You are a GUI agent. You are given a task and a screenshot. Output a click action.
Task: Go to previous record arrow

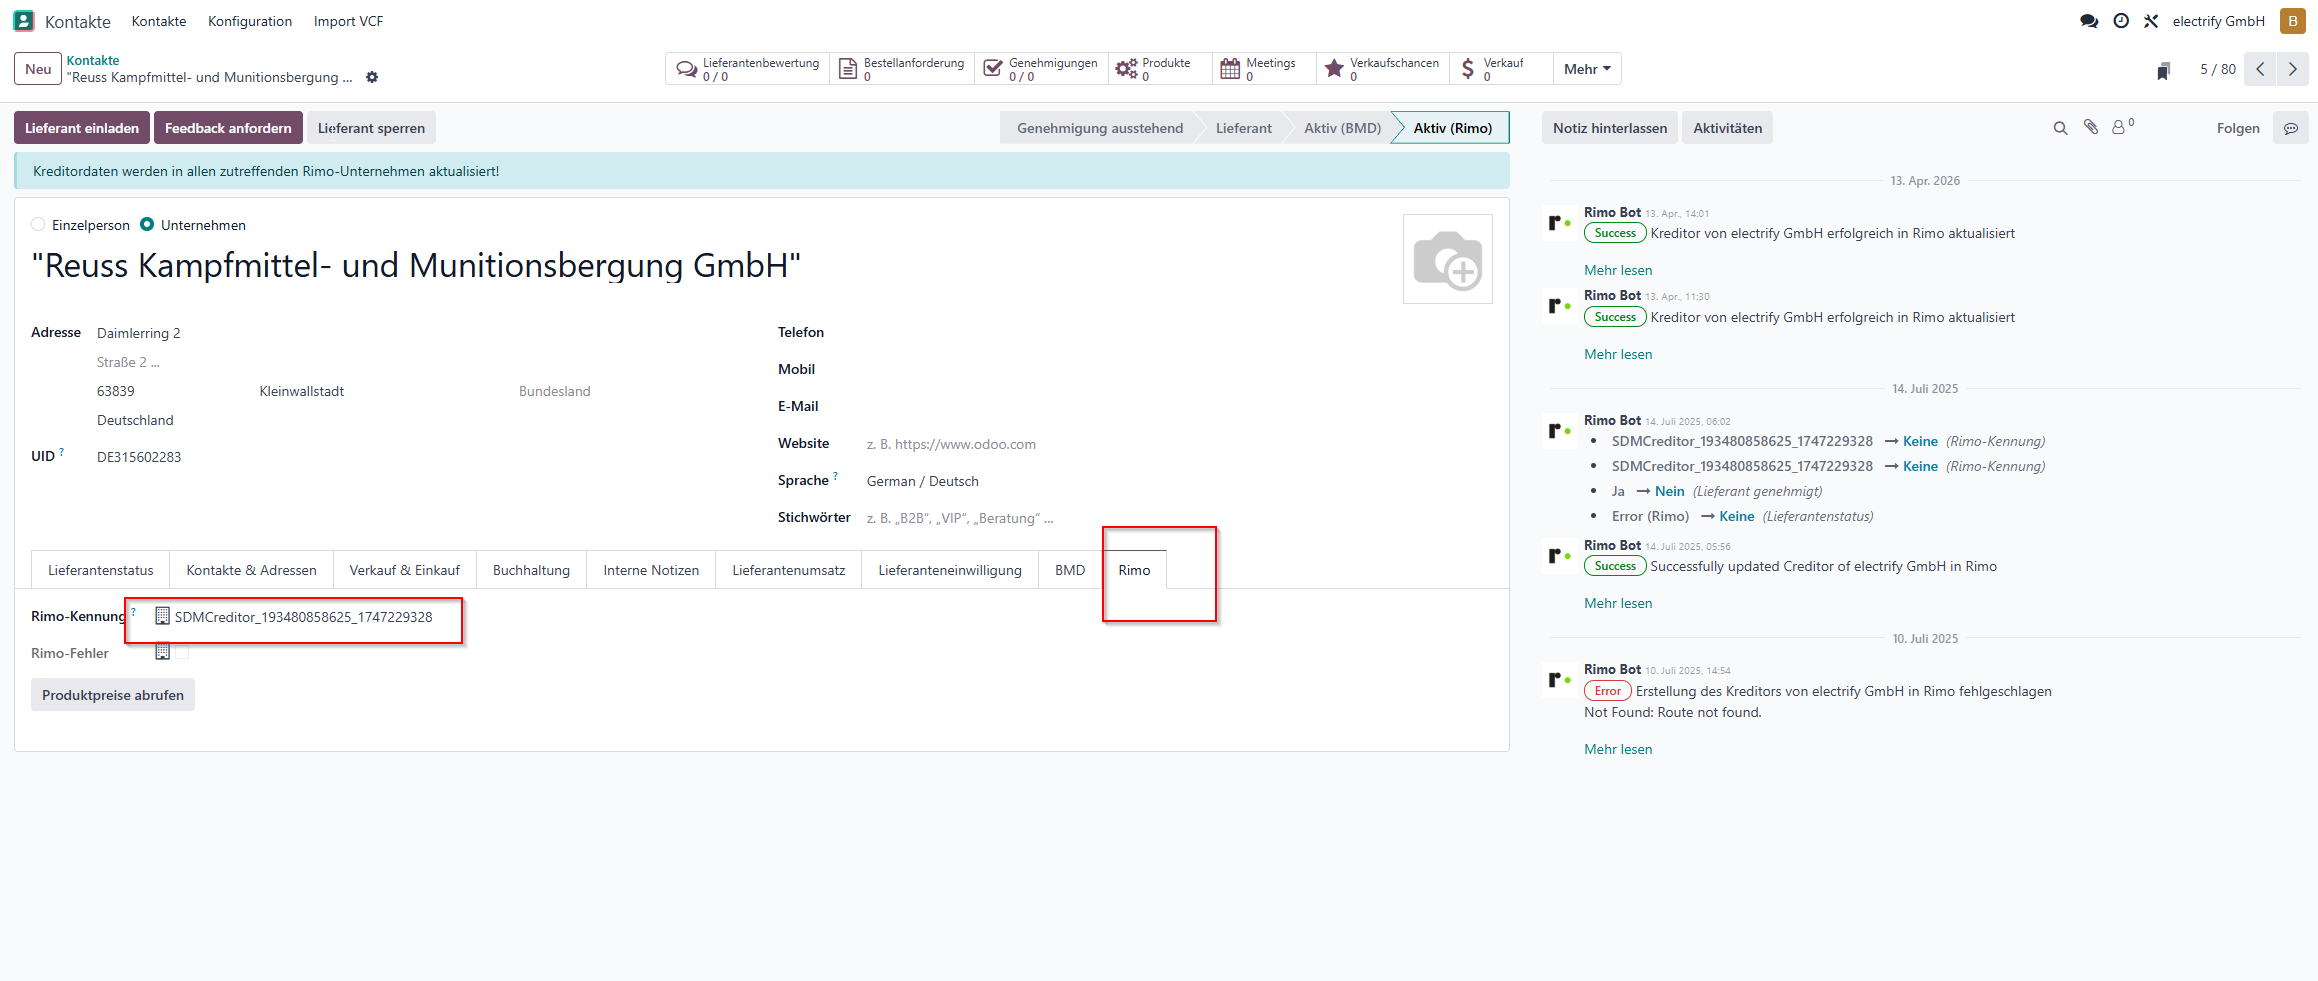(x=2260, y=69)
